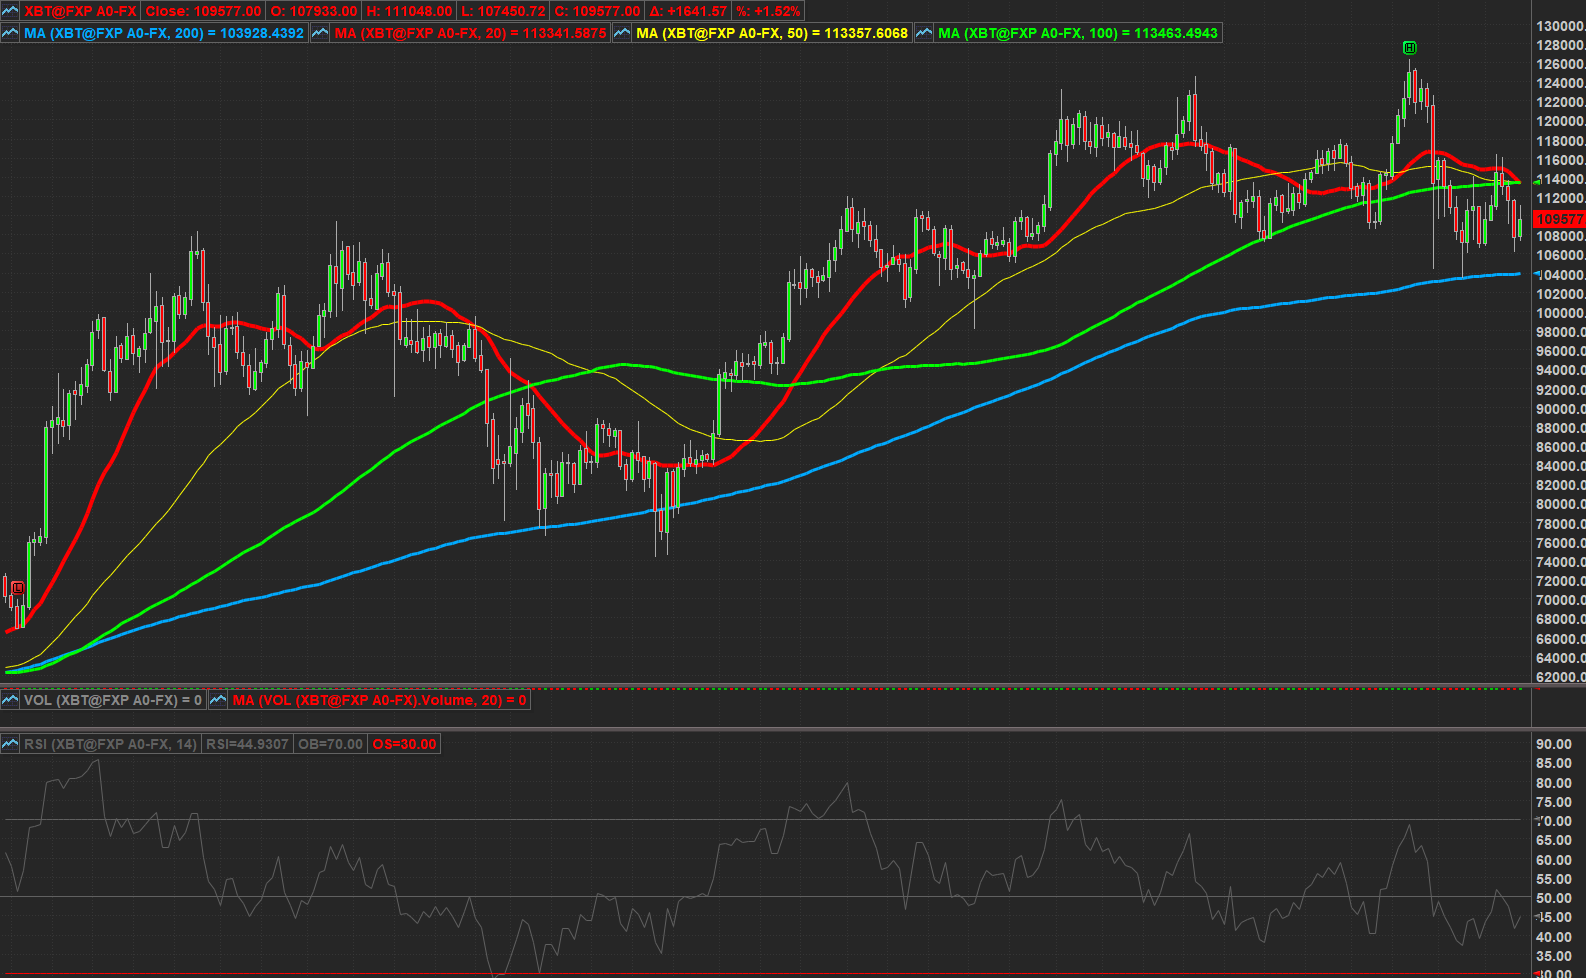Click the divider between volume and RSI panes
1586x978 pixels.
(765, 728)
